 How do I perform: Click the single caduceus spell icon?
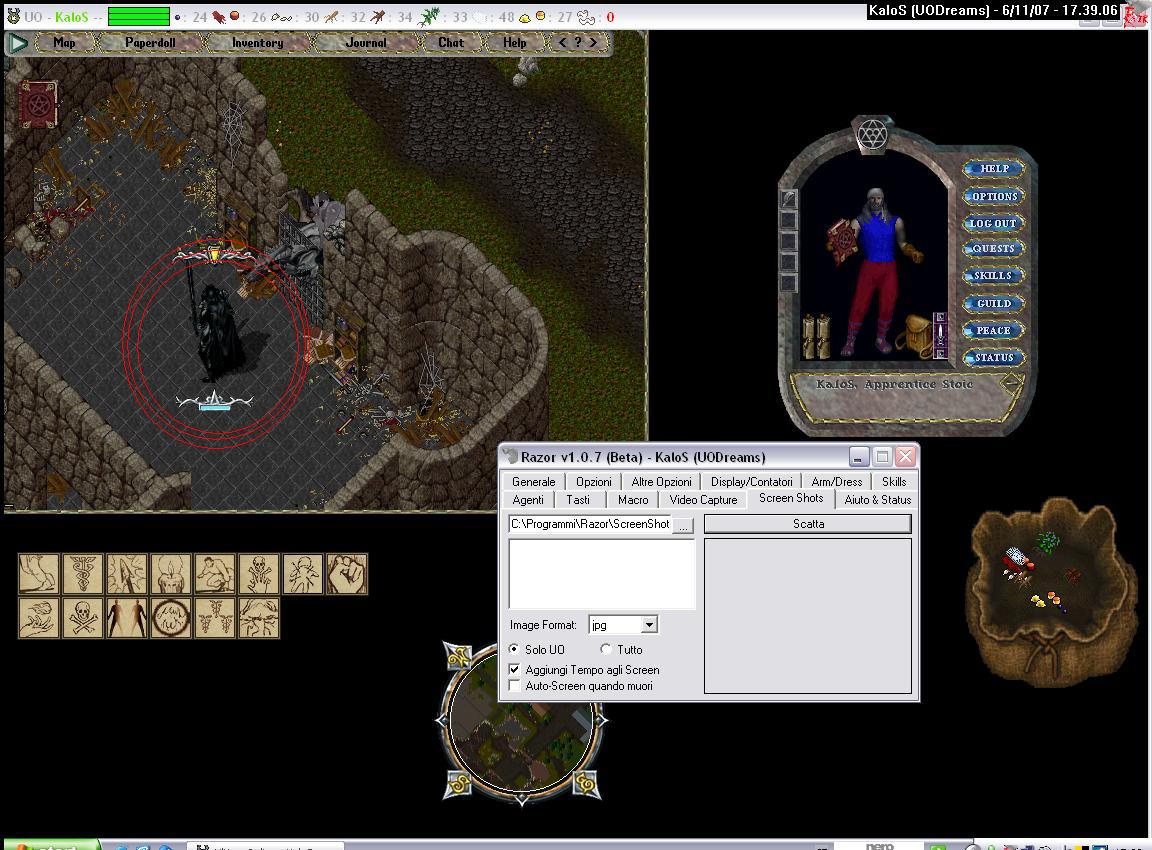click(x=82, y=573)
